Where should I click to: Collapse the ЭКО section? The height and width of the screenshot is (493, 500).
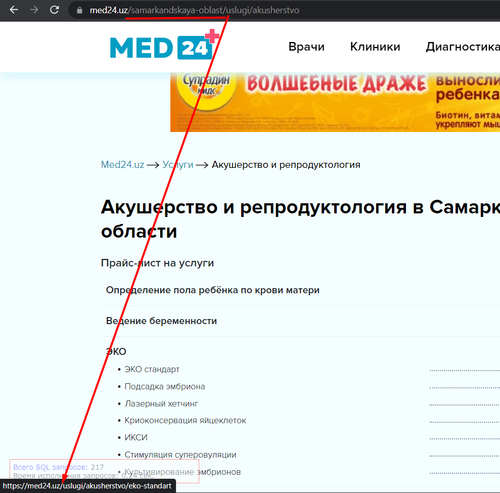tap(116, 351)
